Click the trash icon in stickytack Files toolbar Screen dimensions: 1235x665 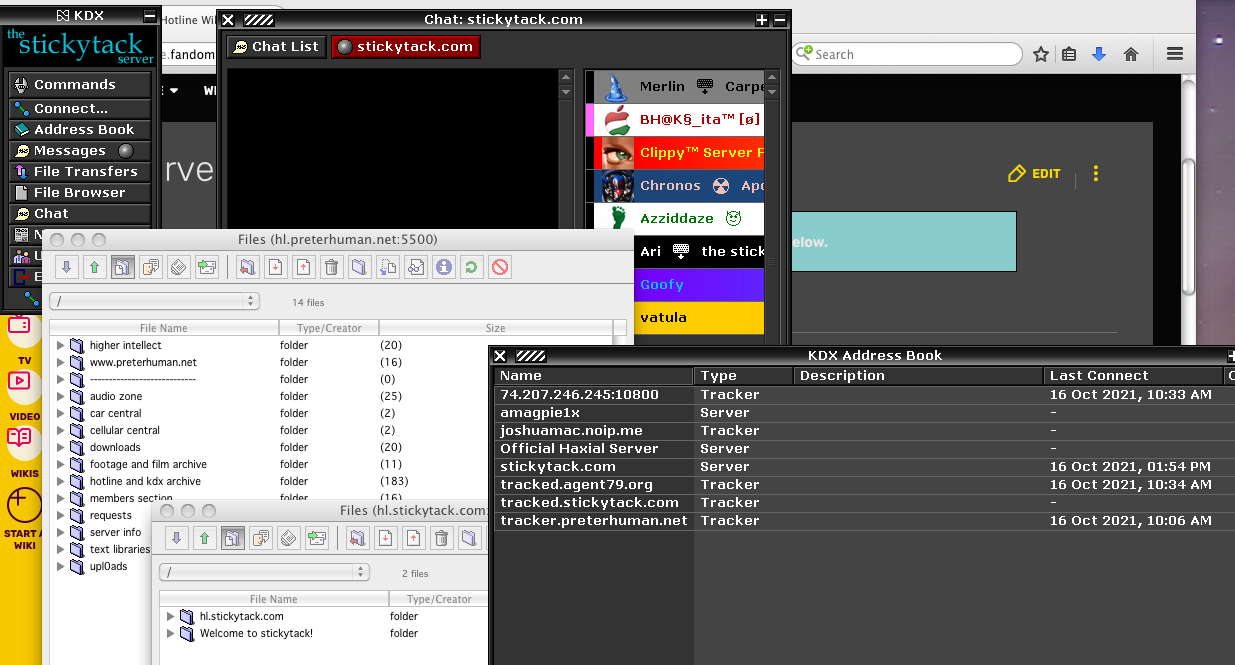point(441,538)
